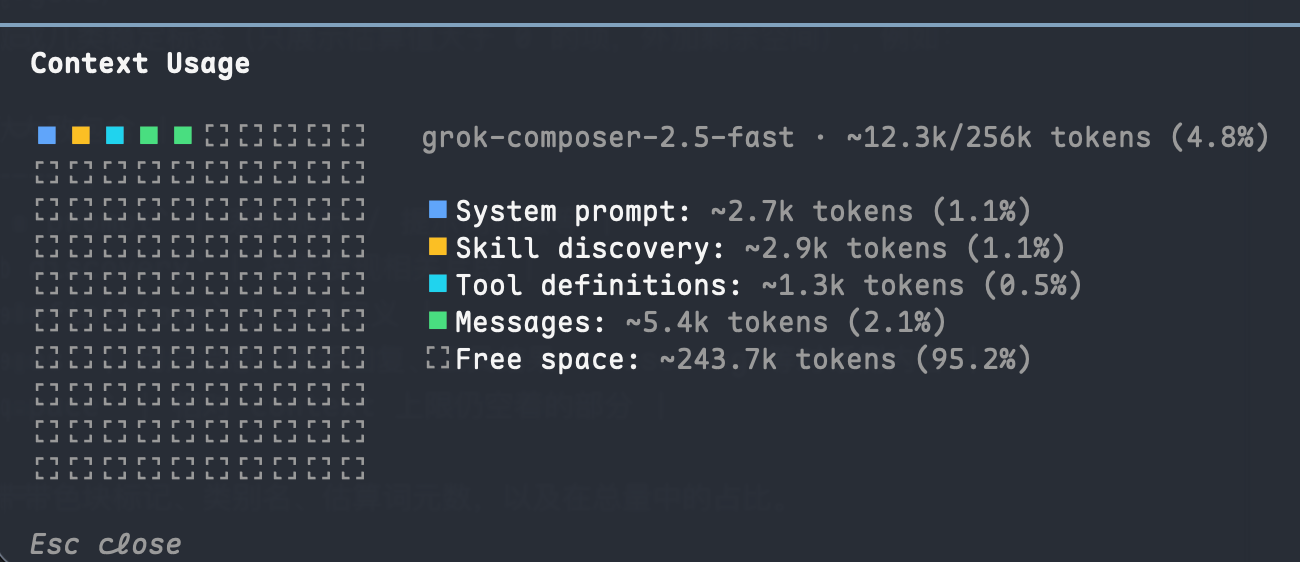Select the grok-composer-2.5-fast model name
1300x562 pixels.
(608, 137)
